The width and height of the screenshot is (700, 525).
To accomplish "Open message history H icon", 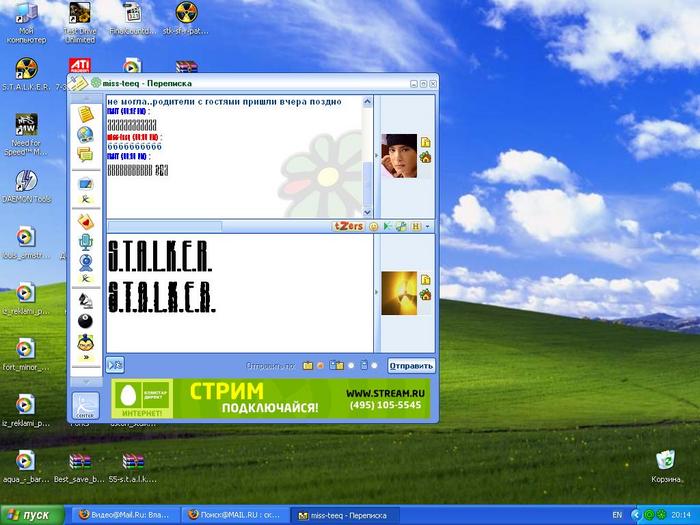I will click(x=416, y=227).
